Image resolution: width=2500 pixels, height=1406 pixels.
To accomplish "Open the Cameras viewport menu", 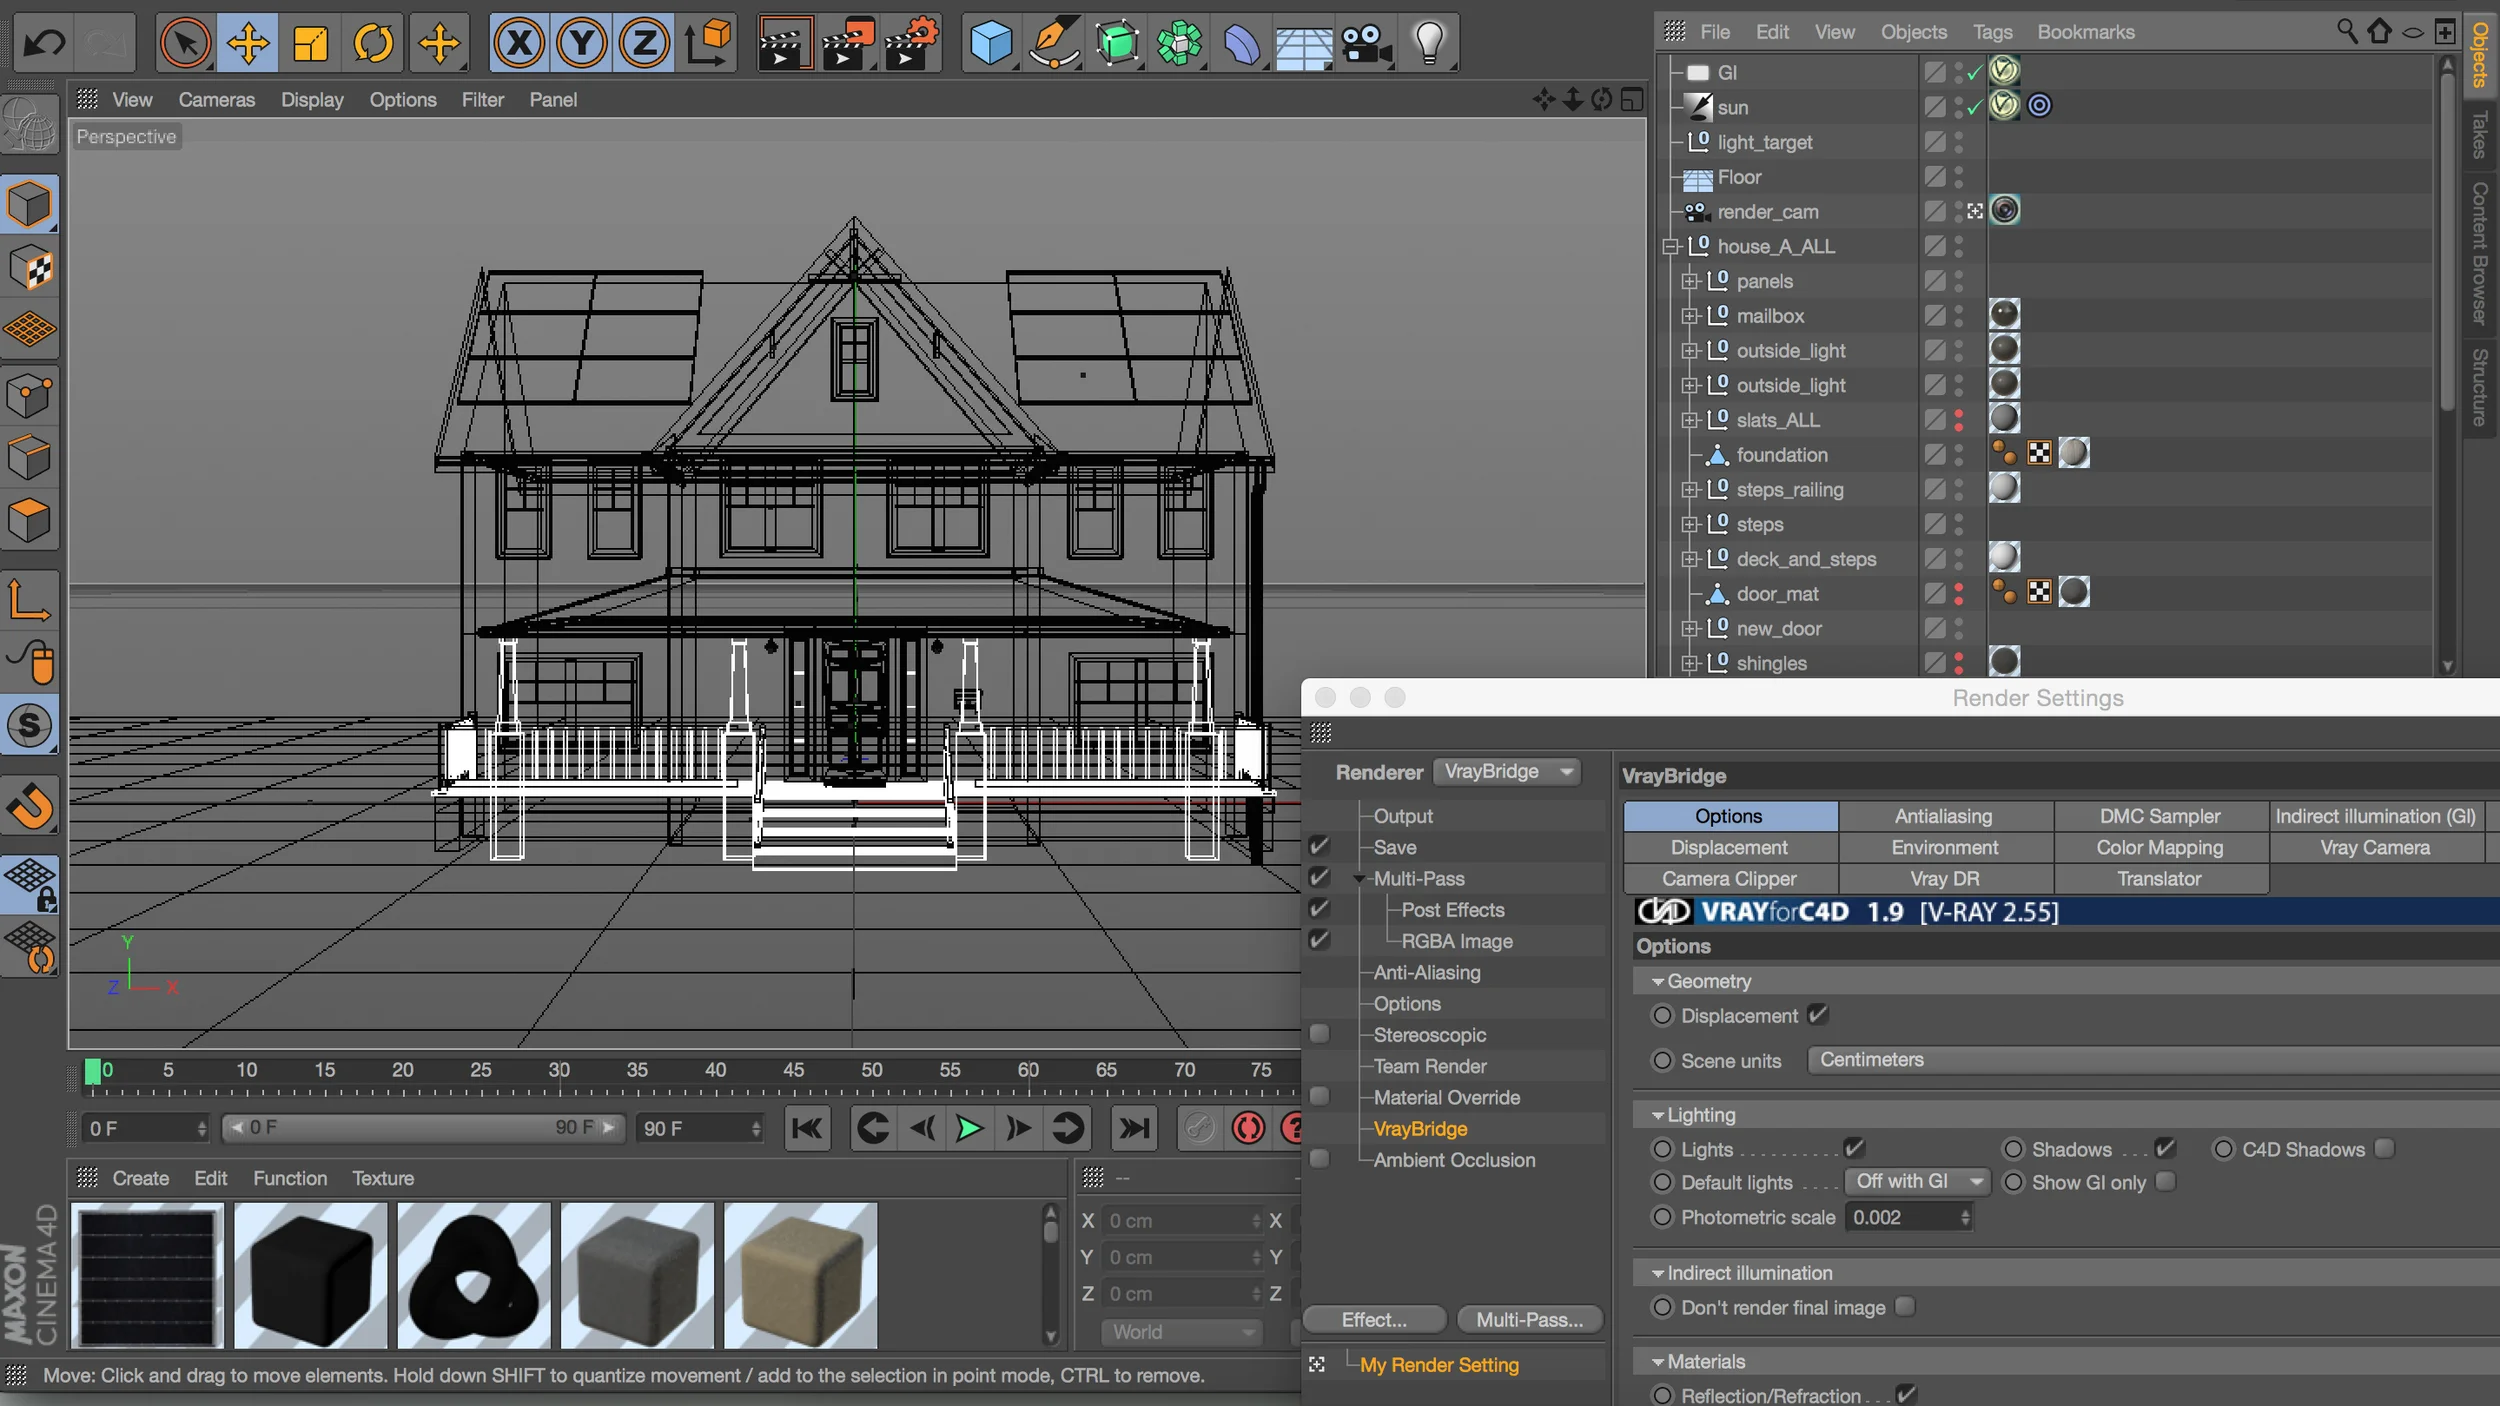I will [216, 100].
